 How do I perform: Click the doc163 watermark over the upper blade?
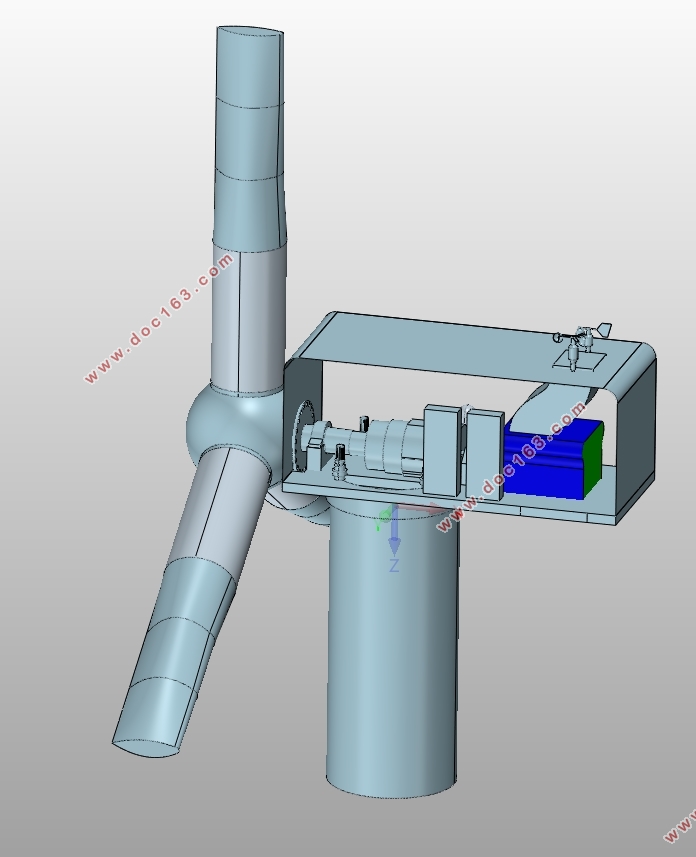[x=160, y=320]
